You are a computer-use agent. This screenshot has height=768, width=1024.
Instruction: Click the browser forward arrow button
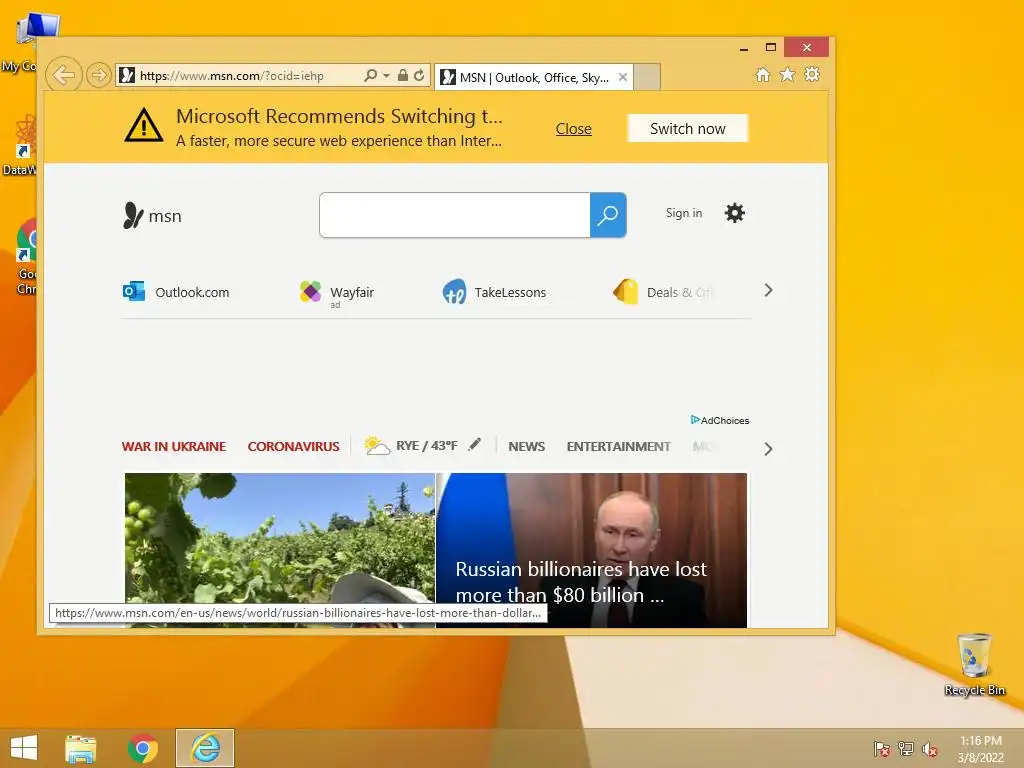click(x=99, y=75)
